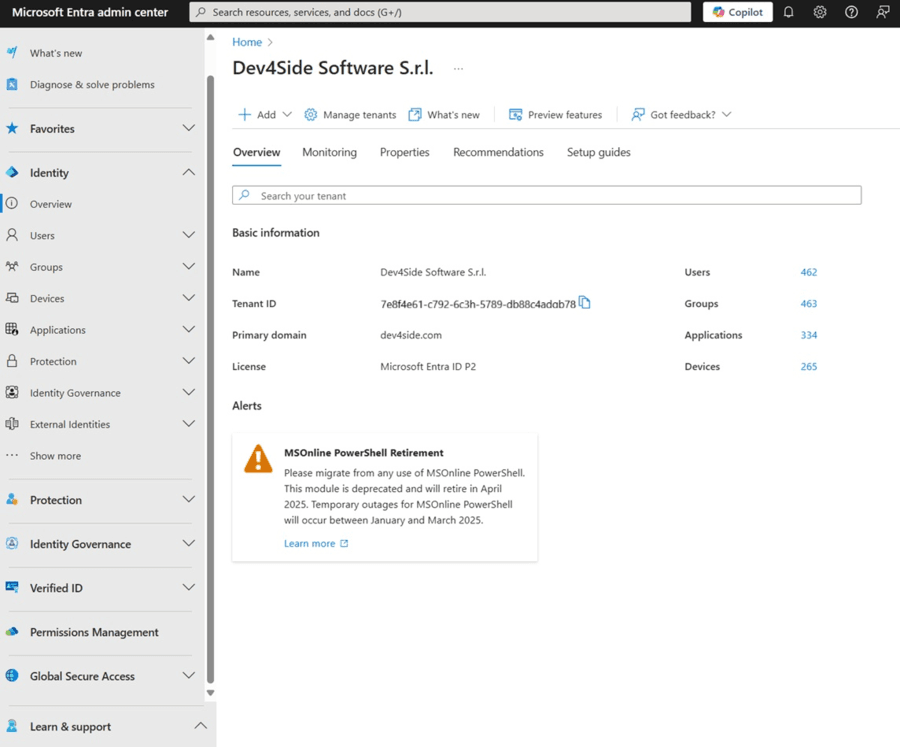Open the Add dropdown arrow
The height and width of the screenshot is (747, 900).
(288, 114)
